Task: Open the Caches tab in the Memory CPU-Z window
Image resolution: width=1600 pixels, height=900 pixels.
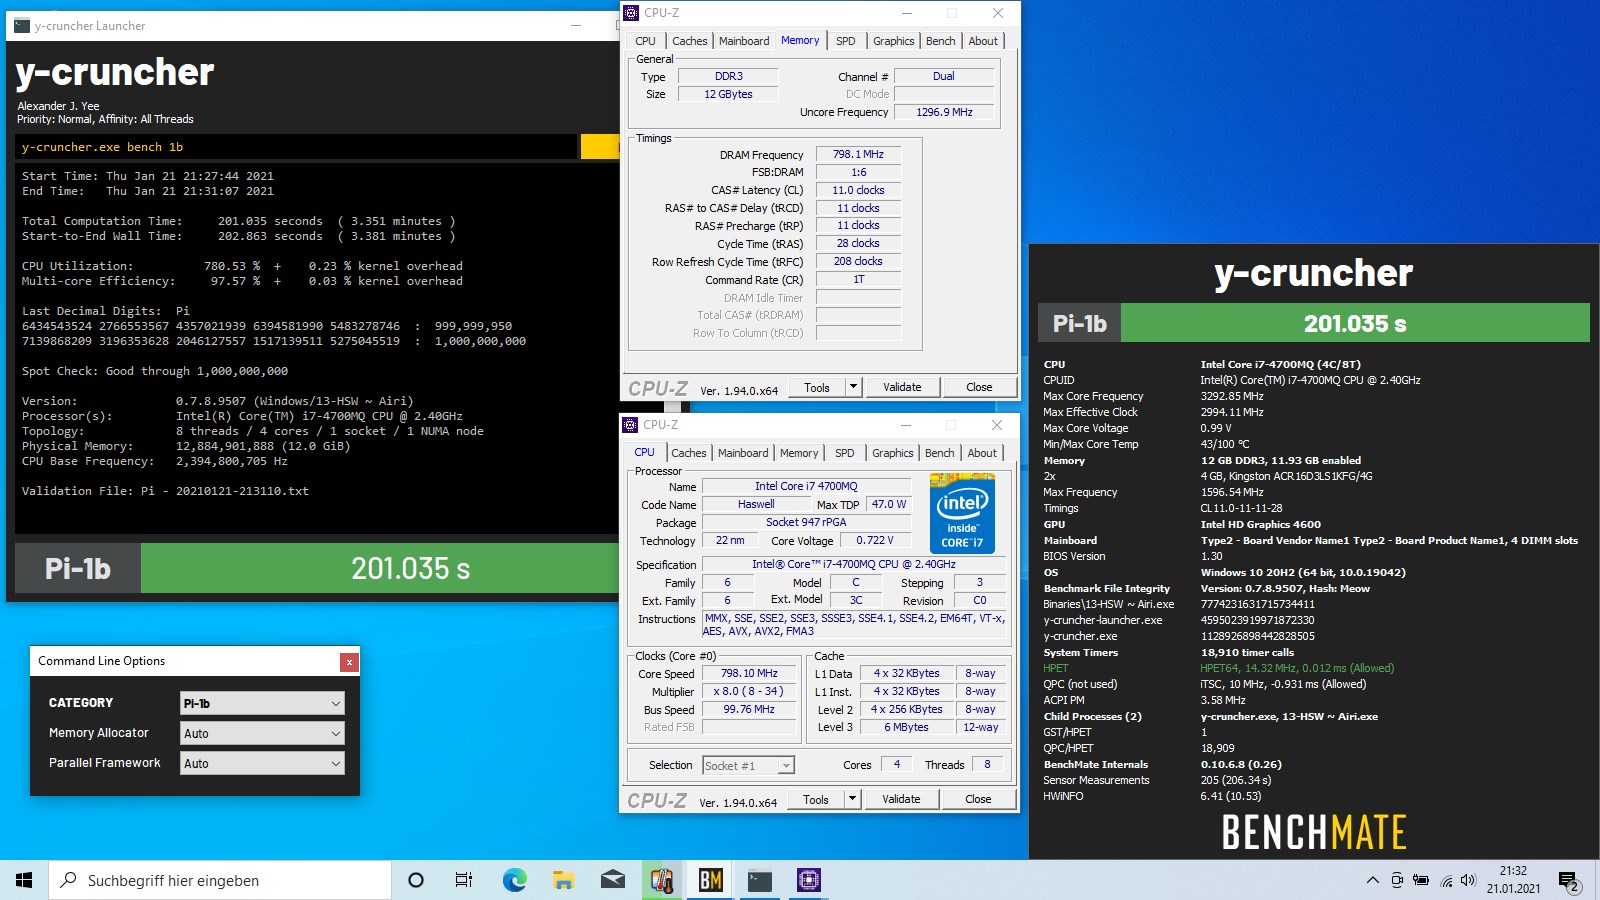Action: pos(690,41)
